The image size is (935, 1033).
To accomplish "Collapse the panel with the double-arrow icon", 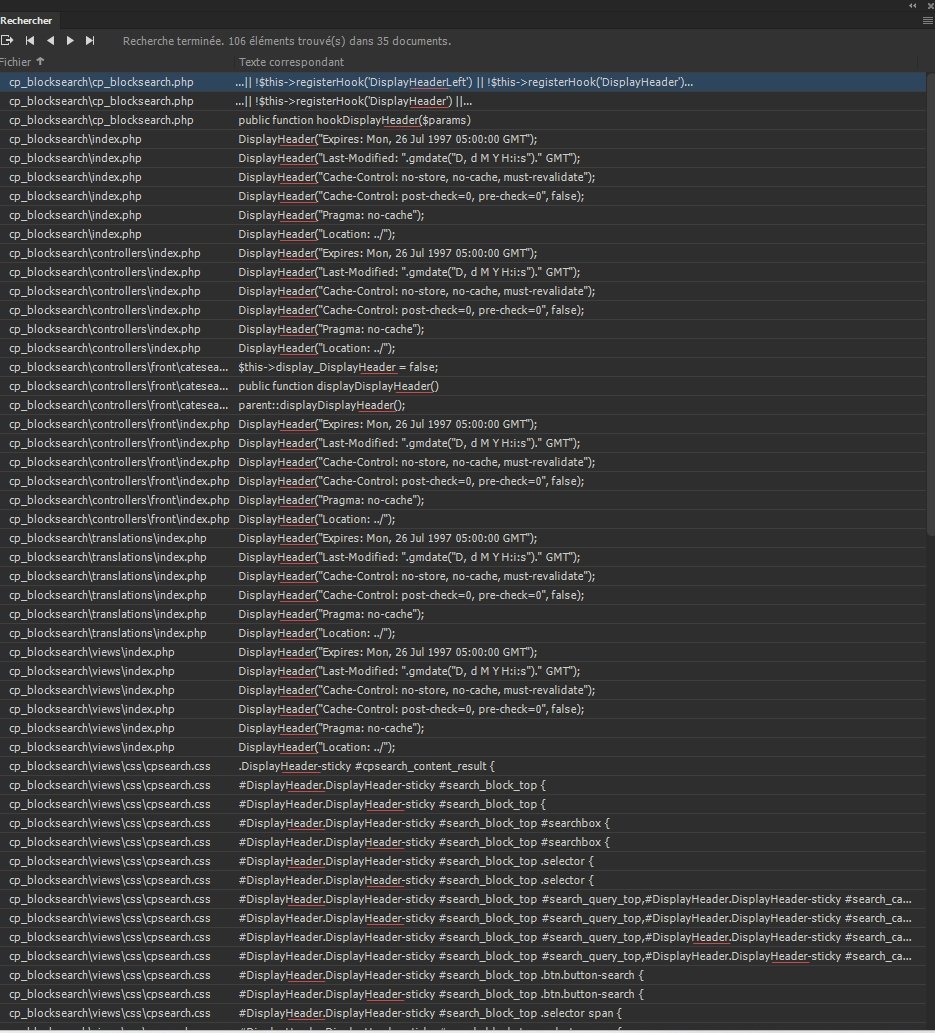I will pos(913,5).
